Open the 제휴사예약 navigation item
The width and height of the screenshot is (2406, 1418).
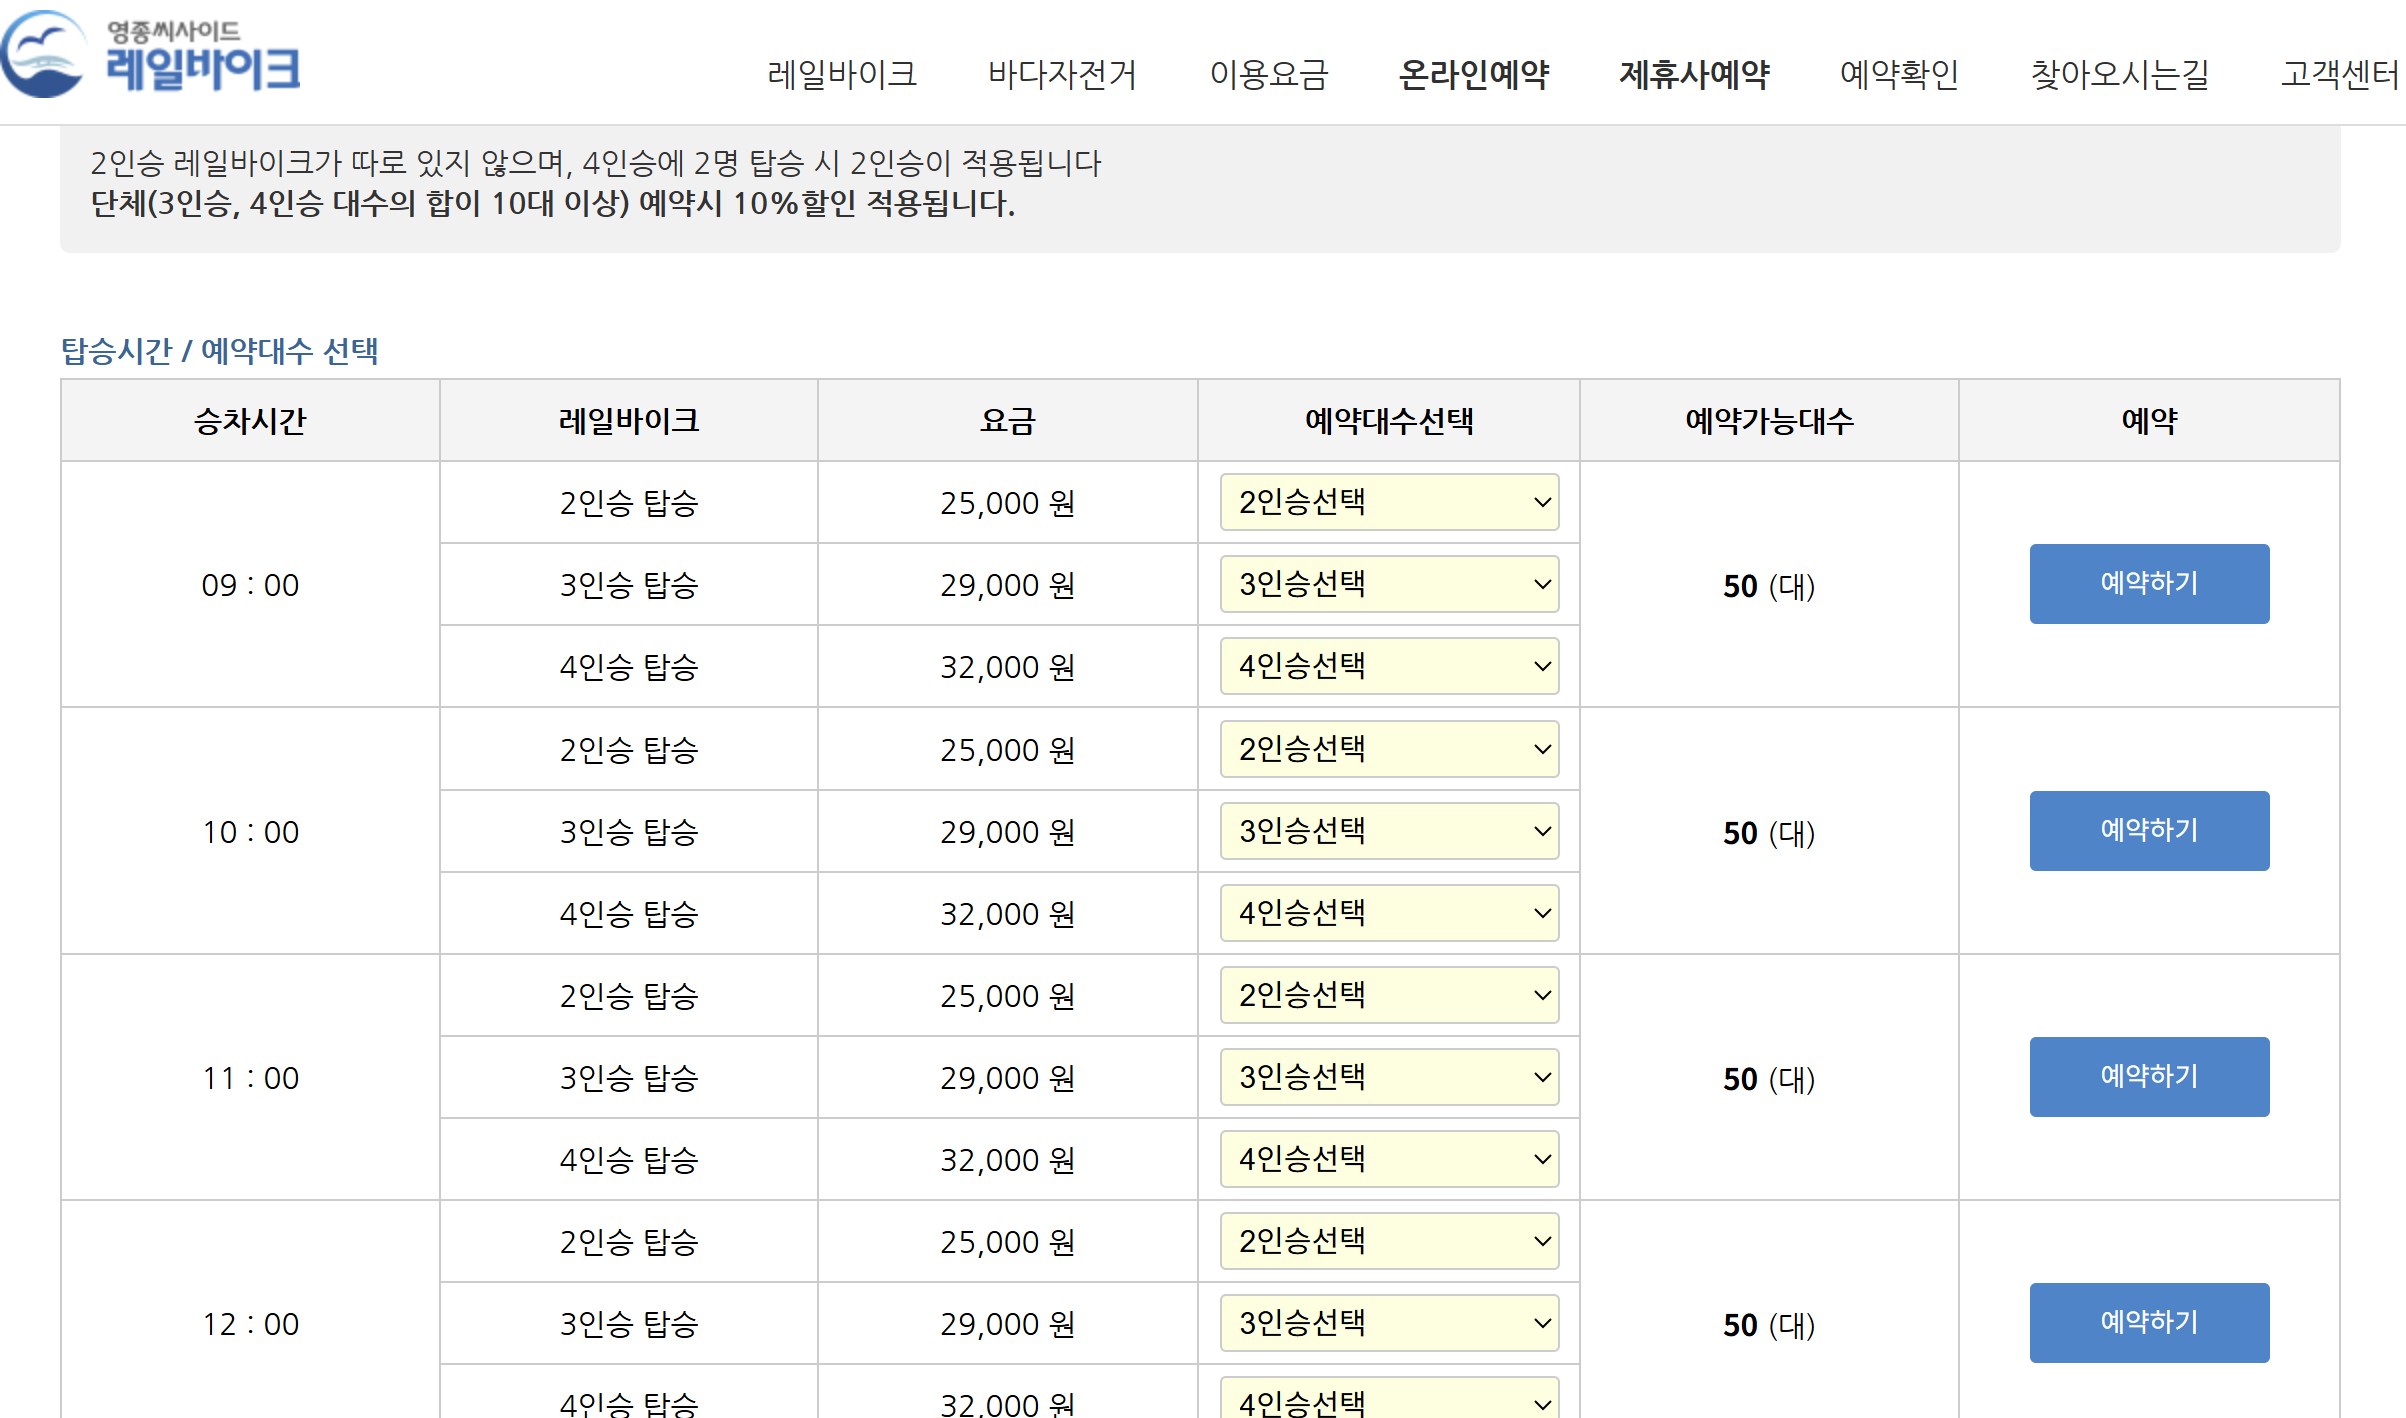[1694, 74]
